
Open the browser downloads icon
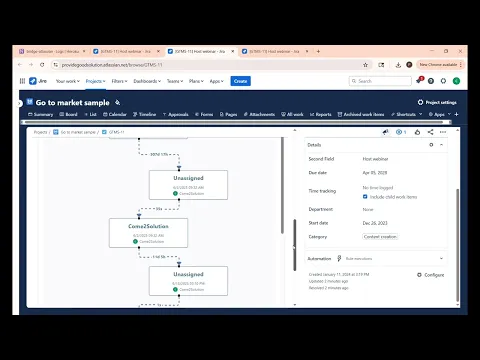(x=398, y=65)
